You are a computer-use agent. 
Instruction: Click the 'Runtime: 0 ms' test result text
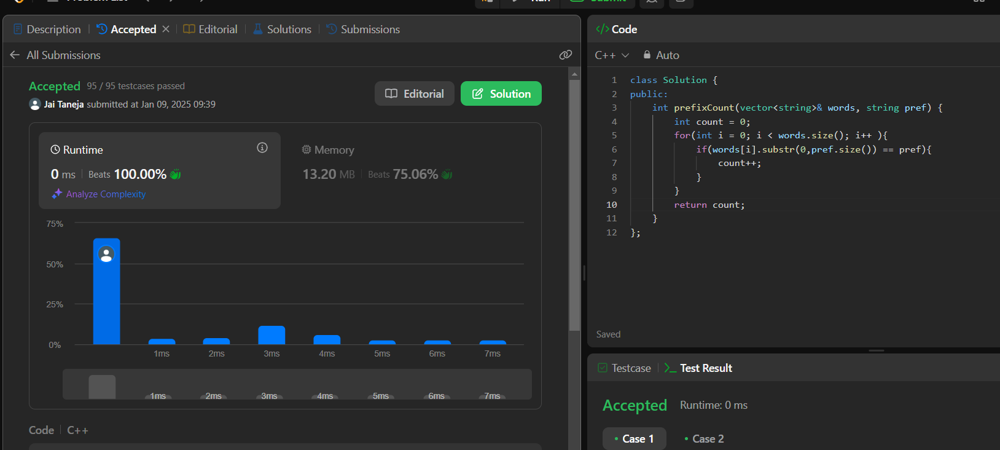(x=714, y=405)
